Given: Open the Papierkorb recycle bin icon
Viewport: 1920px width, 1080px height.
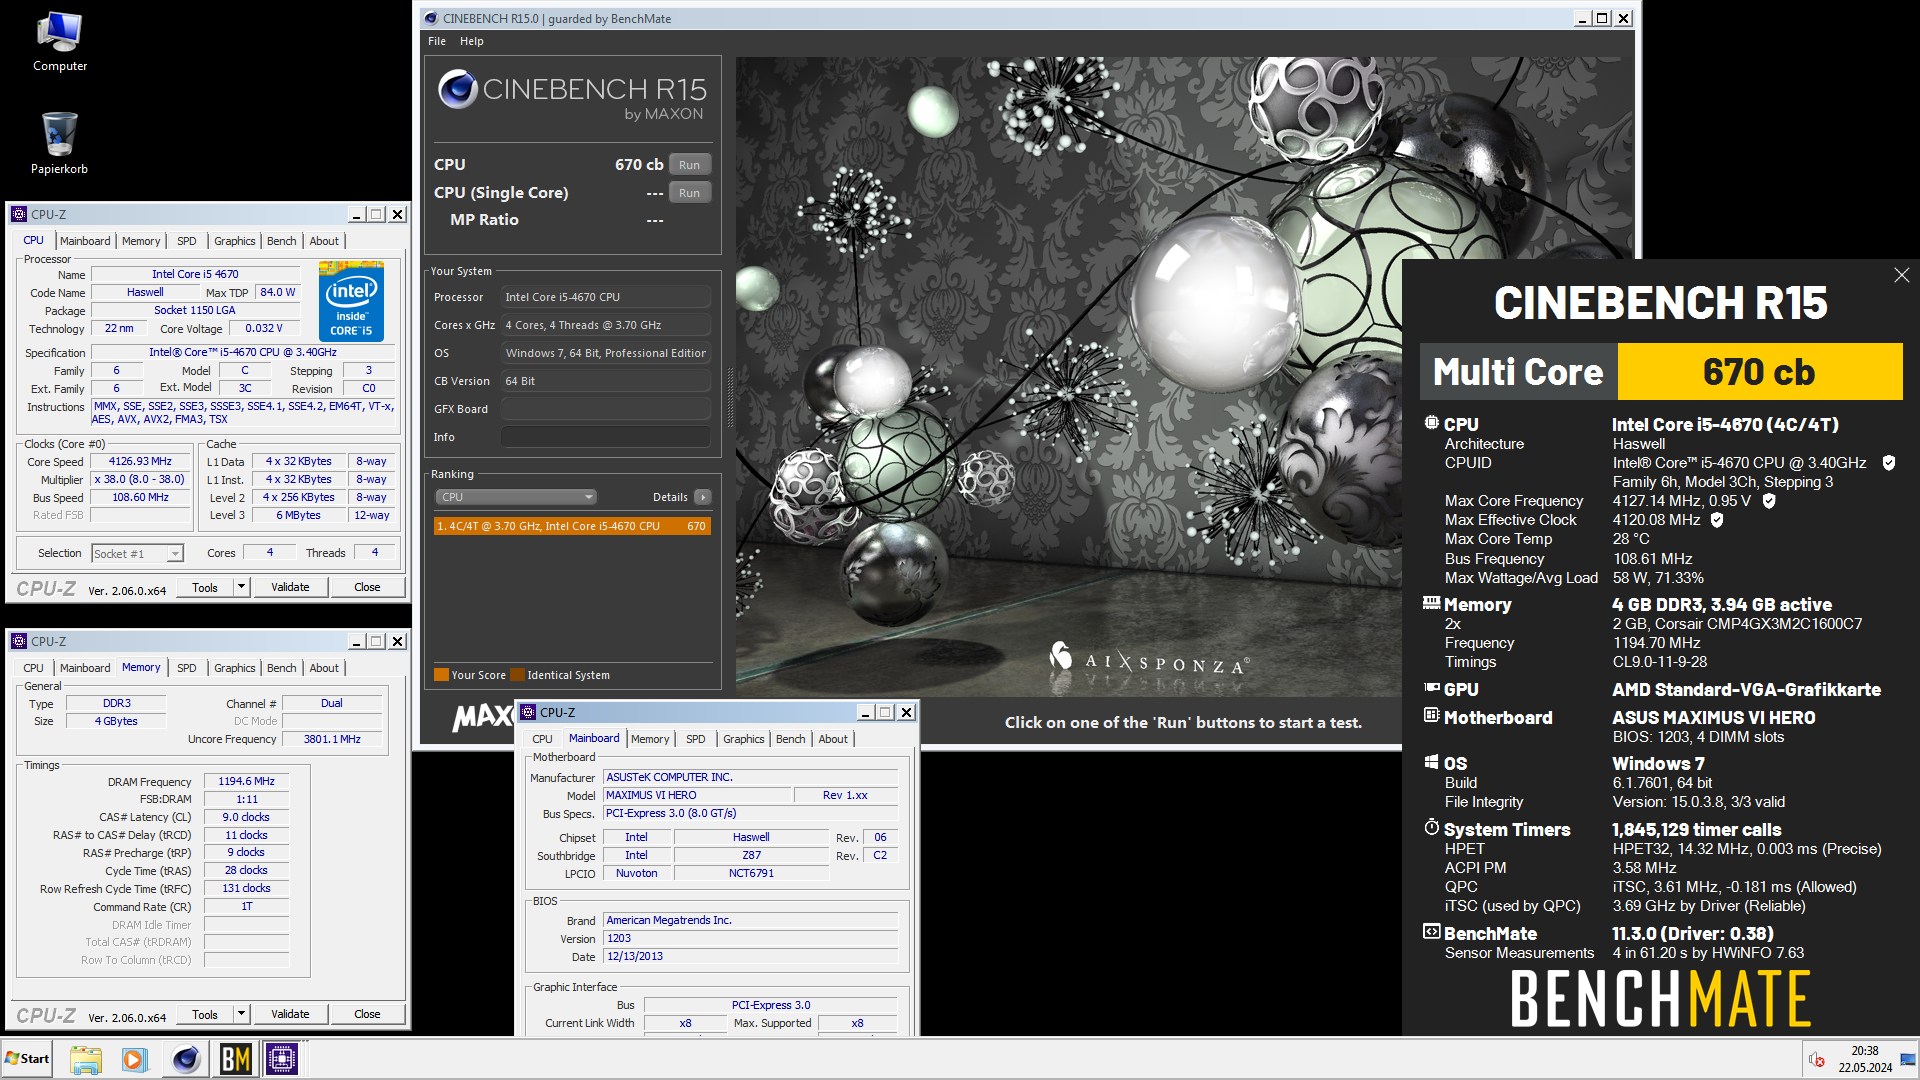Looking at the screenshot, I should [x=59, y=143].
